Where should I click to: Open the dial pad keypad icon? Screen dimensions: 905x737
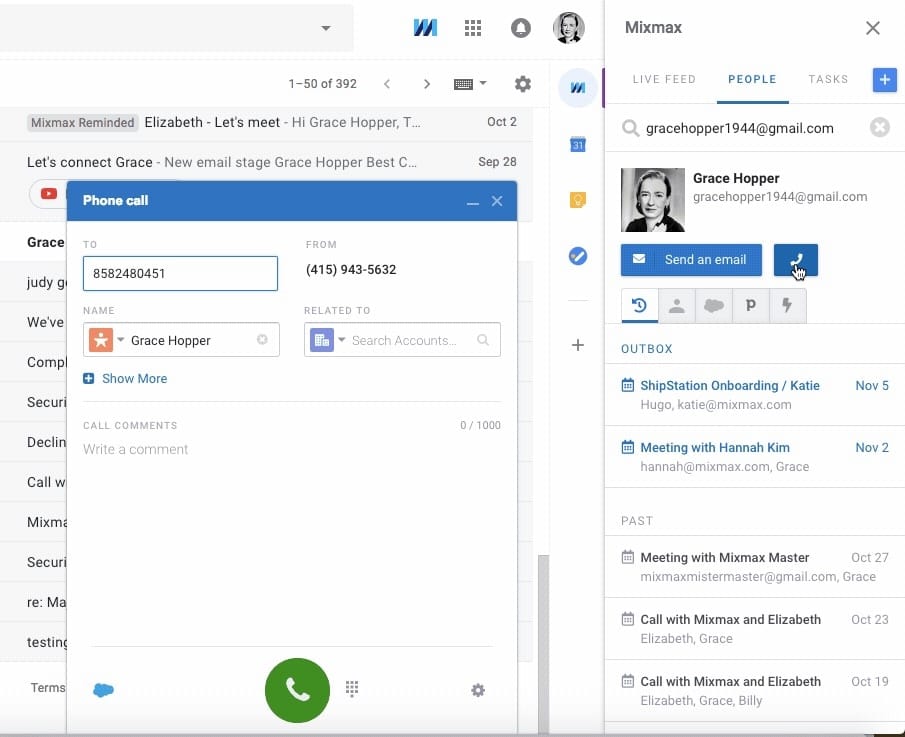tap(352, 689)
